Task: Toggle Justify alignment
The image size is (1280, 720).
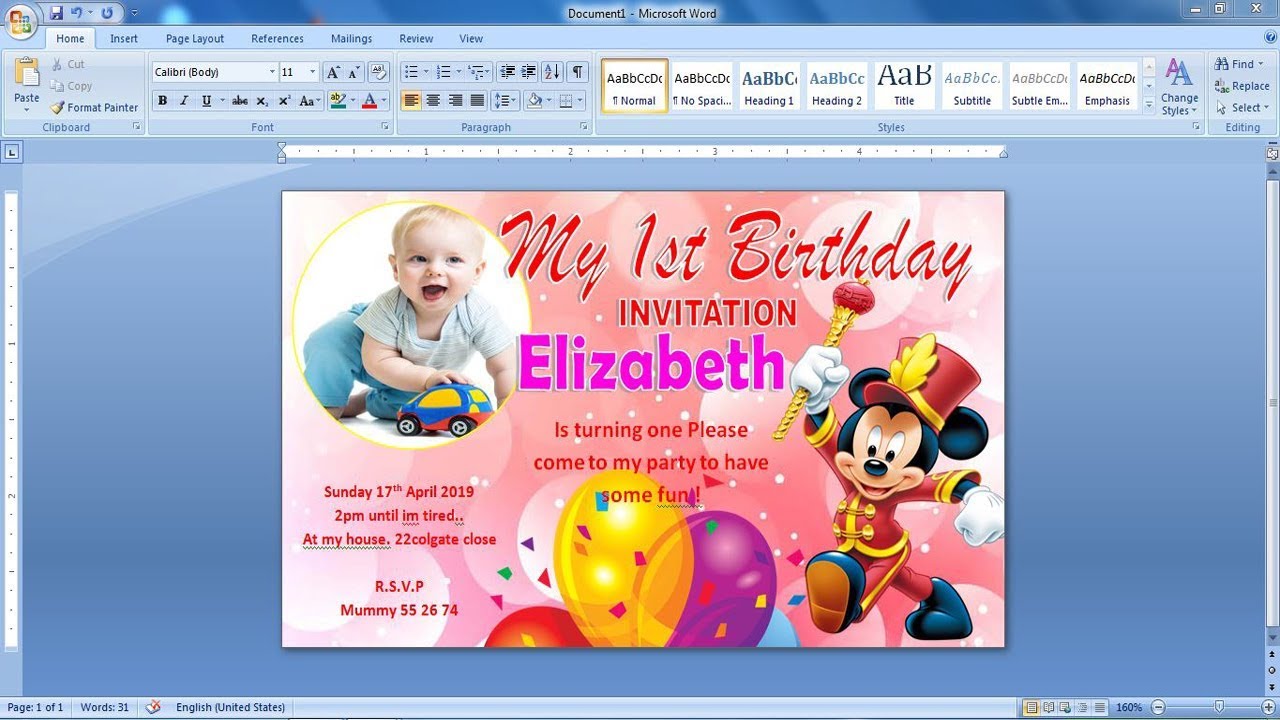Action: [x=477, y=101]
